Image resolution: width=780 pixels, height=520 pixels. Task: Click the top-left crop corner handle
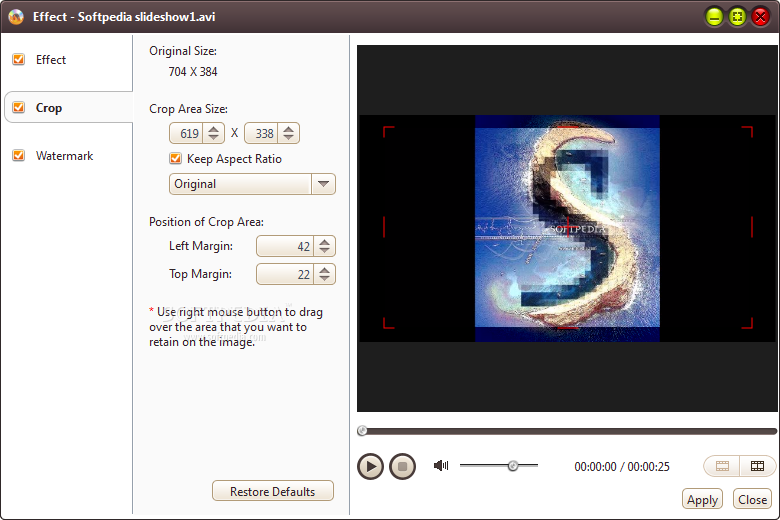pyautogui.click(x=388, y=131)
